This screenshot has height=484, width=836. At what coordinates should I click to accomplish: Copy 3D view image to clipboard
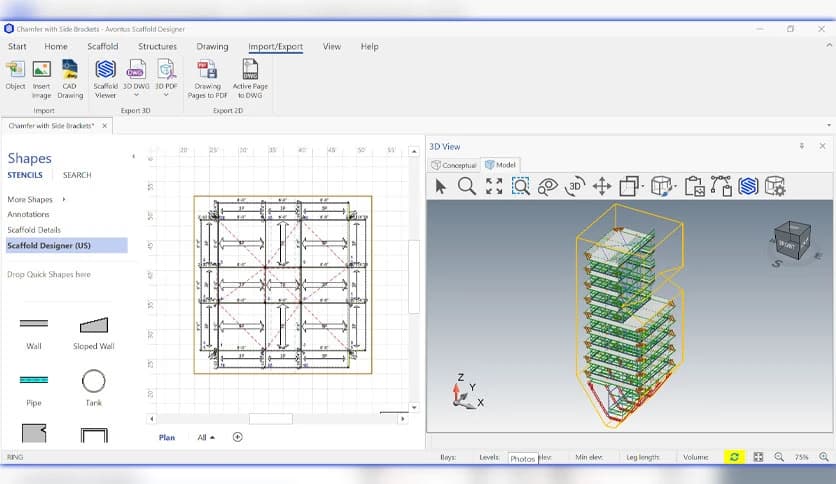694,187
